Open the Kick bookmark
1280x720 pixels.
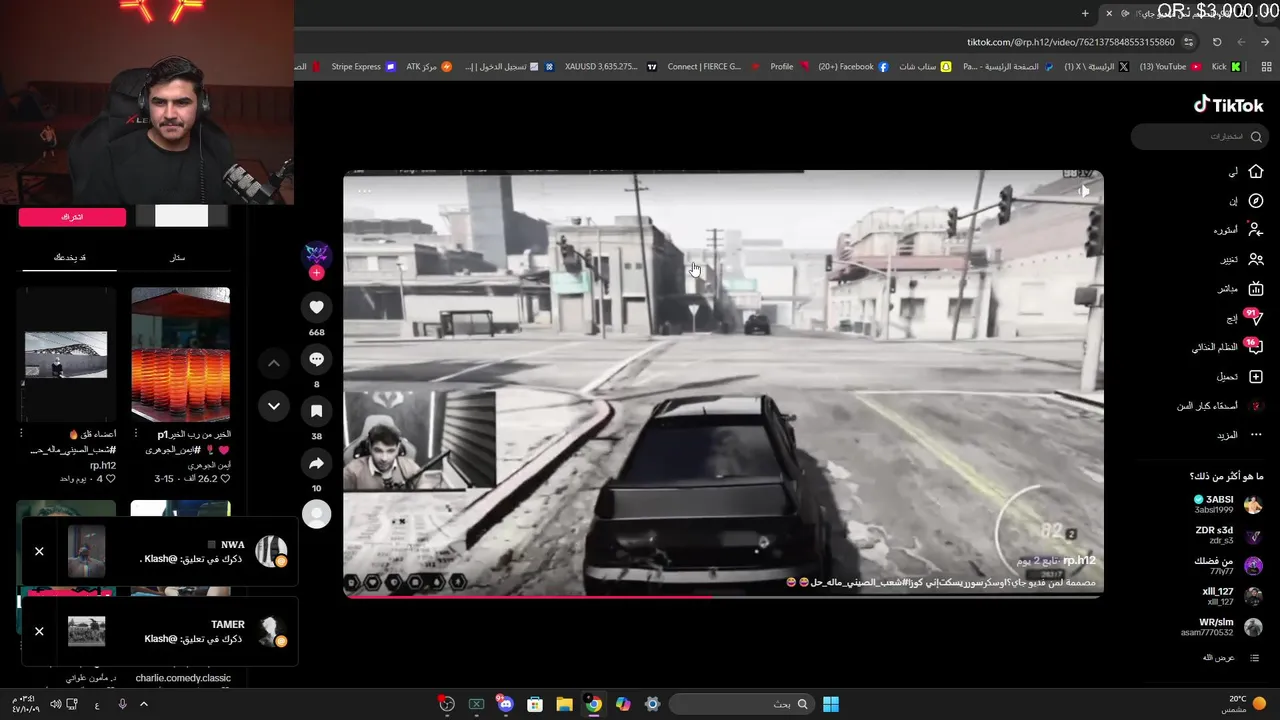[x=1226, y=67]
